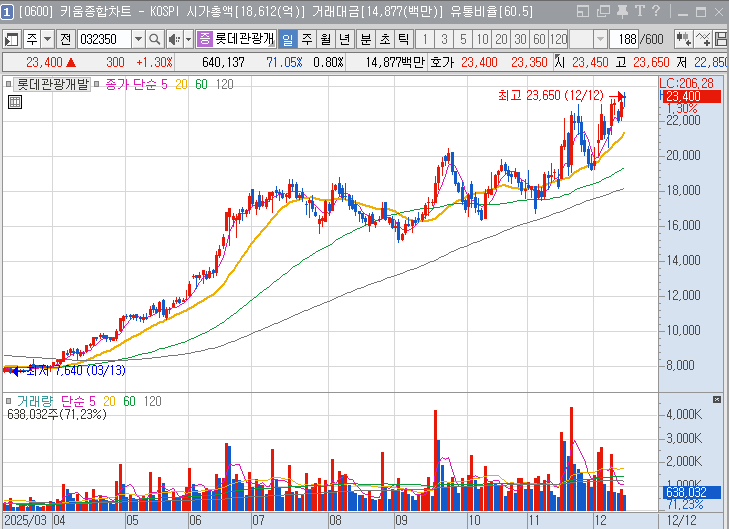Switch to 주 (weekly) candle period
Screen dimensions: 729x529
306,39
